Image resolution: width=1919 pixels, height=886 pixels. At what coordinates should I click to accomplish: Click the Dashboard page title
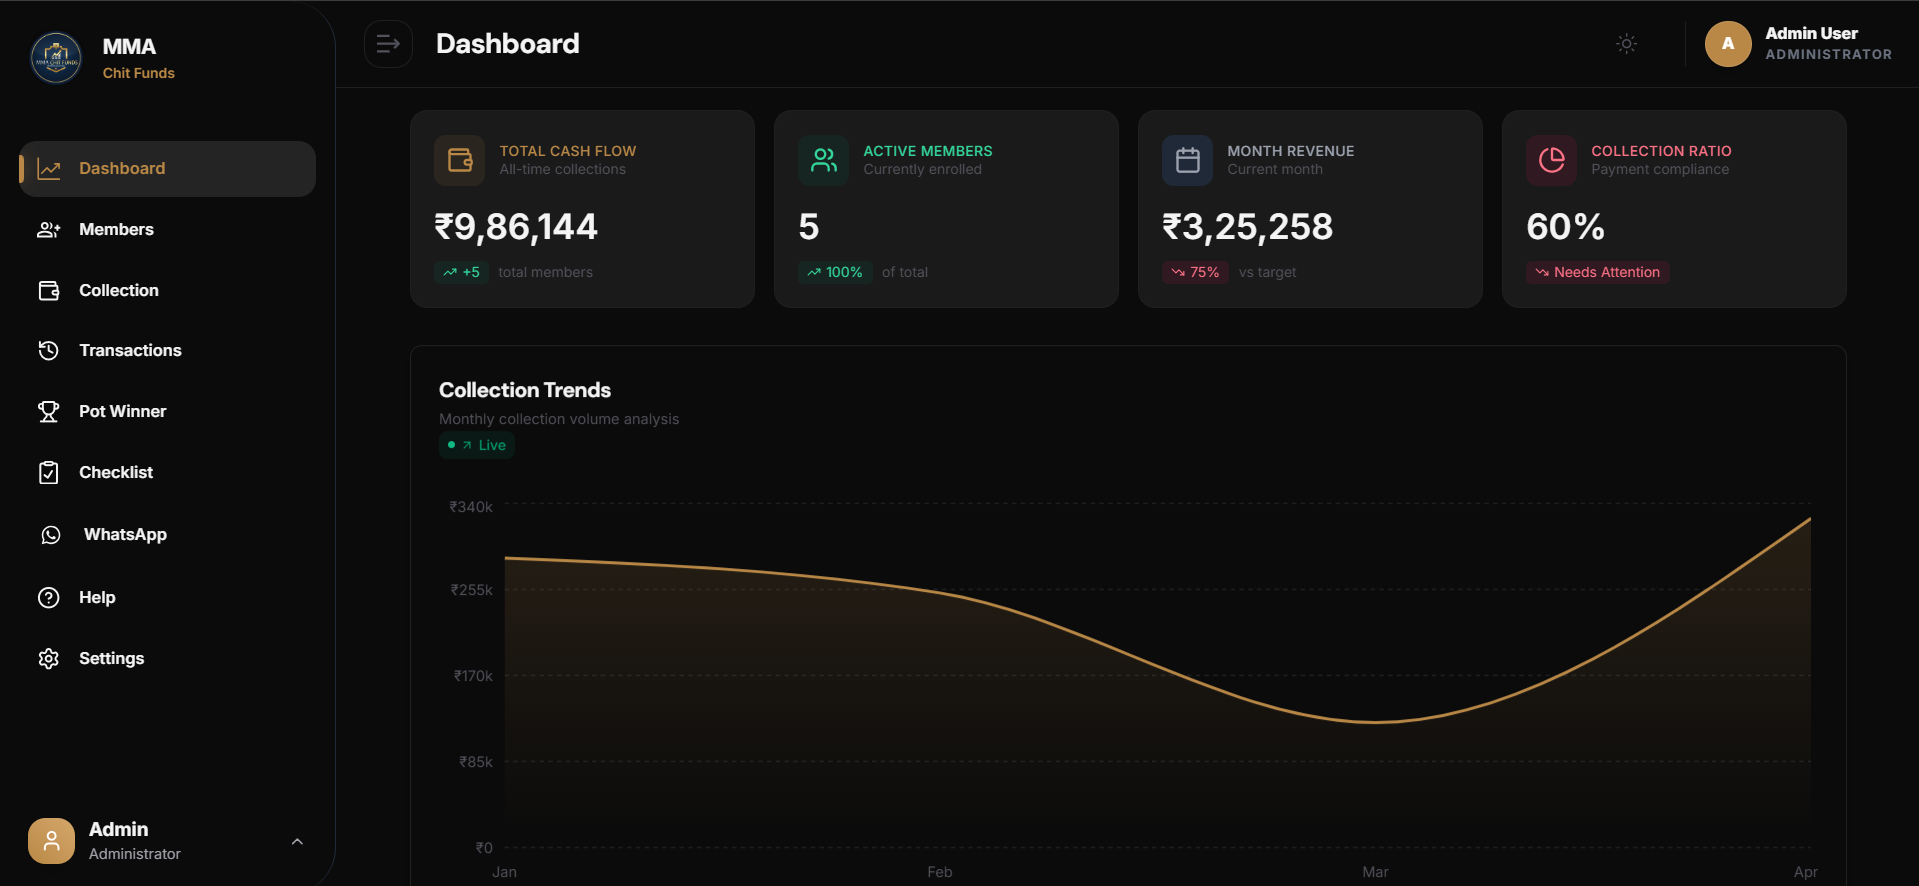[x=508, y=44]
